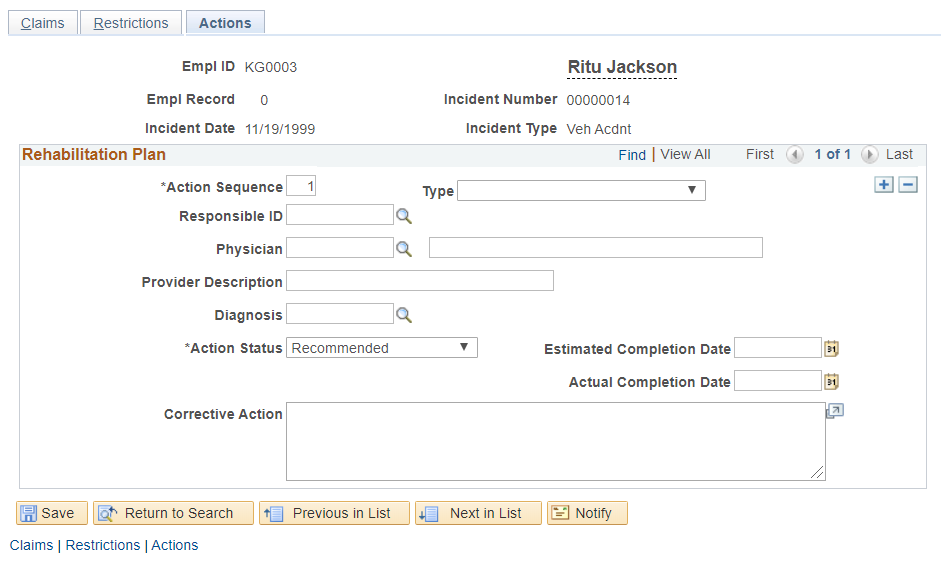Switch to the Claims tab

tap(43, 23)
